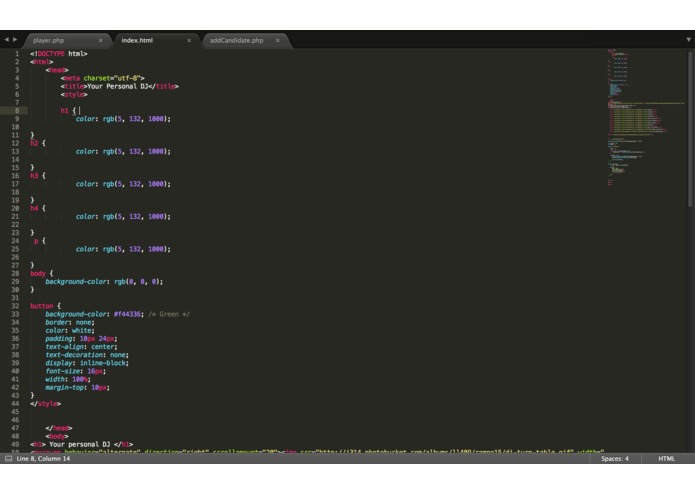Click the body selector
695x494 pixels.
click(x=38, y=273)
